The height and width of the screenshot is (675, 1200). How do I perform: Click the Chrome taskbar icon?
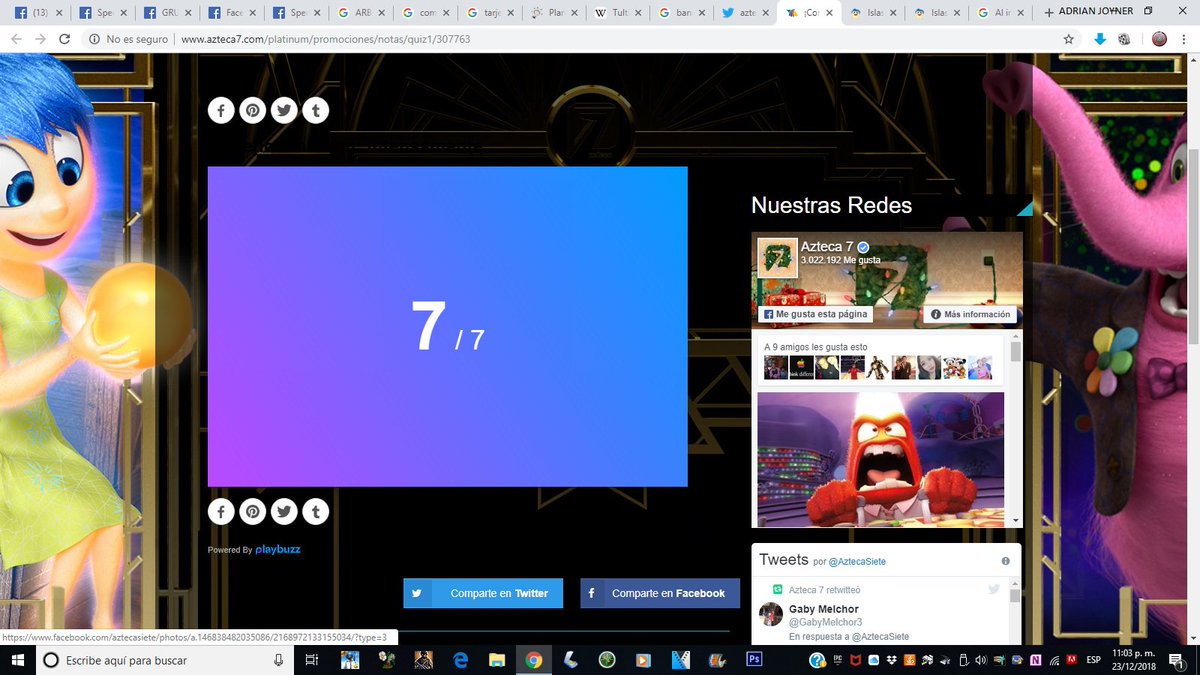coord(534,660)
